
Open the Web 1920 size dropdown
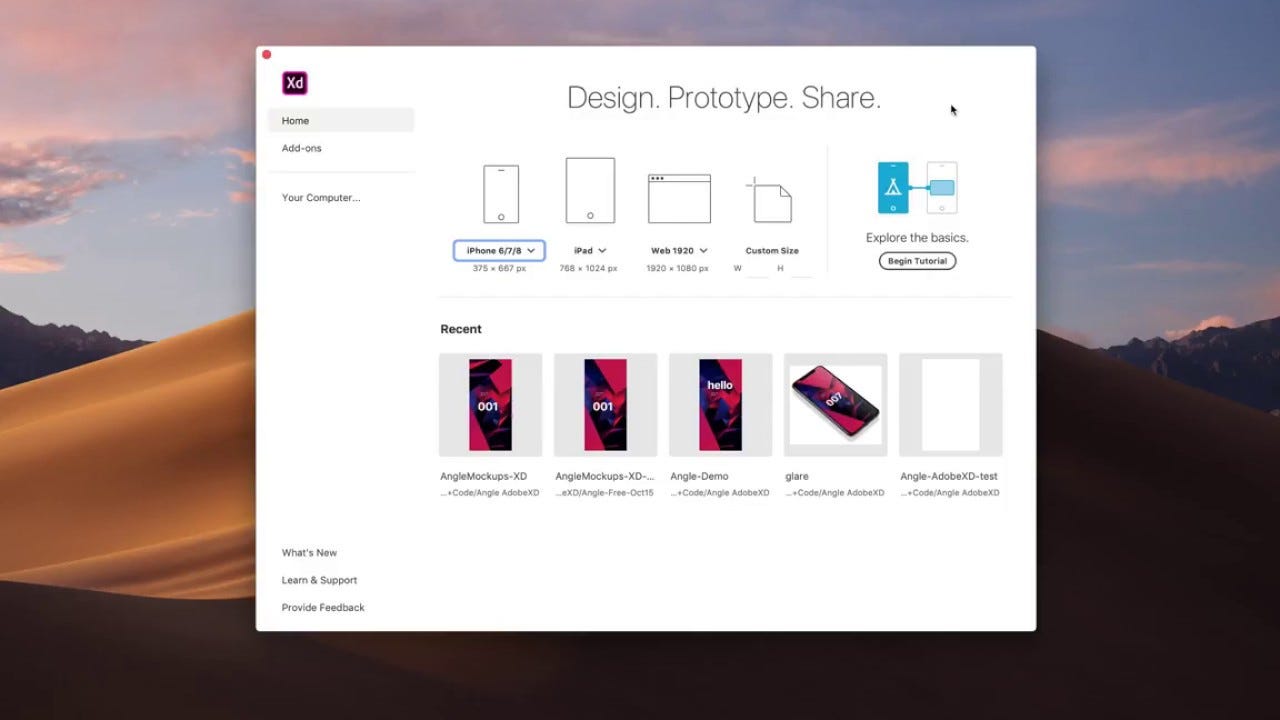tap(679, 250)
